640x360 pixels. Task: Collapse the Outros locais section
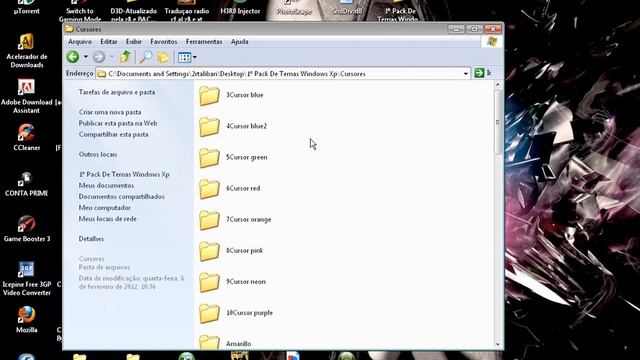pos(98,154)
